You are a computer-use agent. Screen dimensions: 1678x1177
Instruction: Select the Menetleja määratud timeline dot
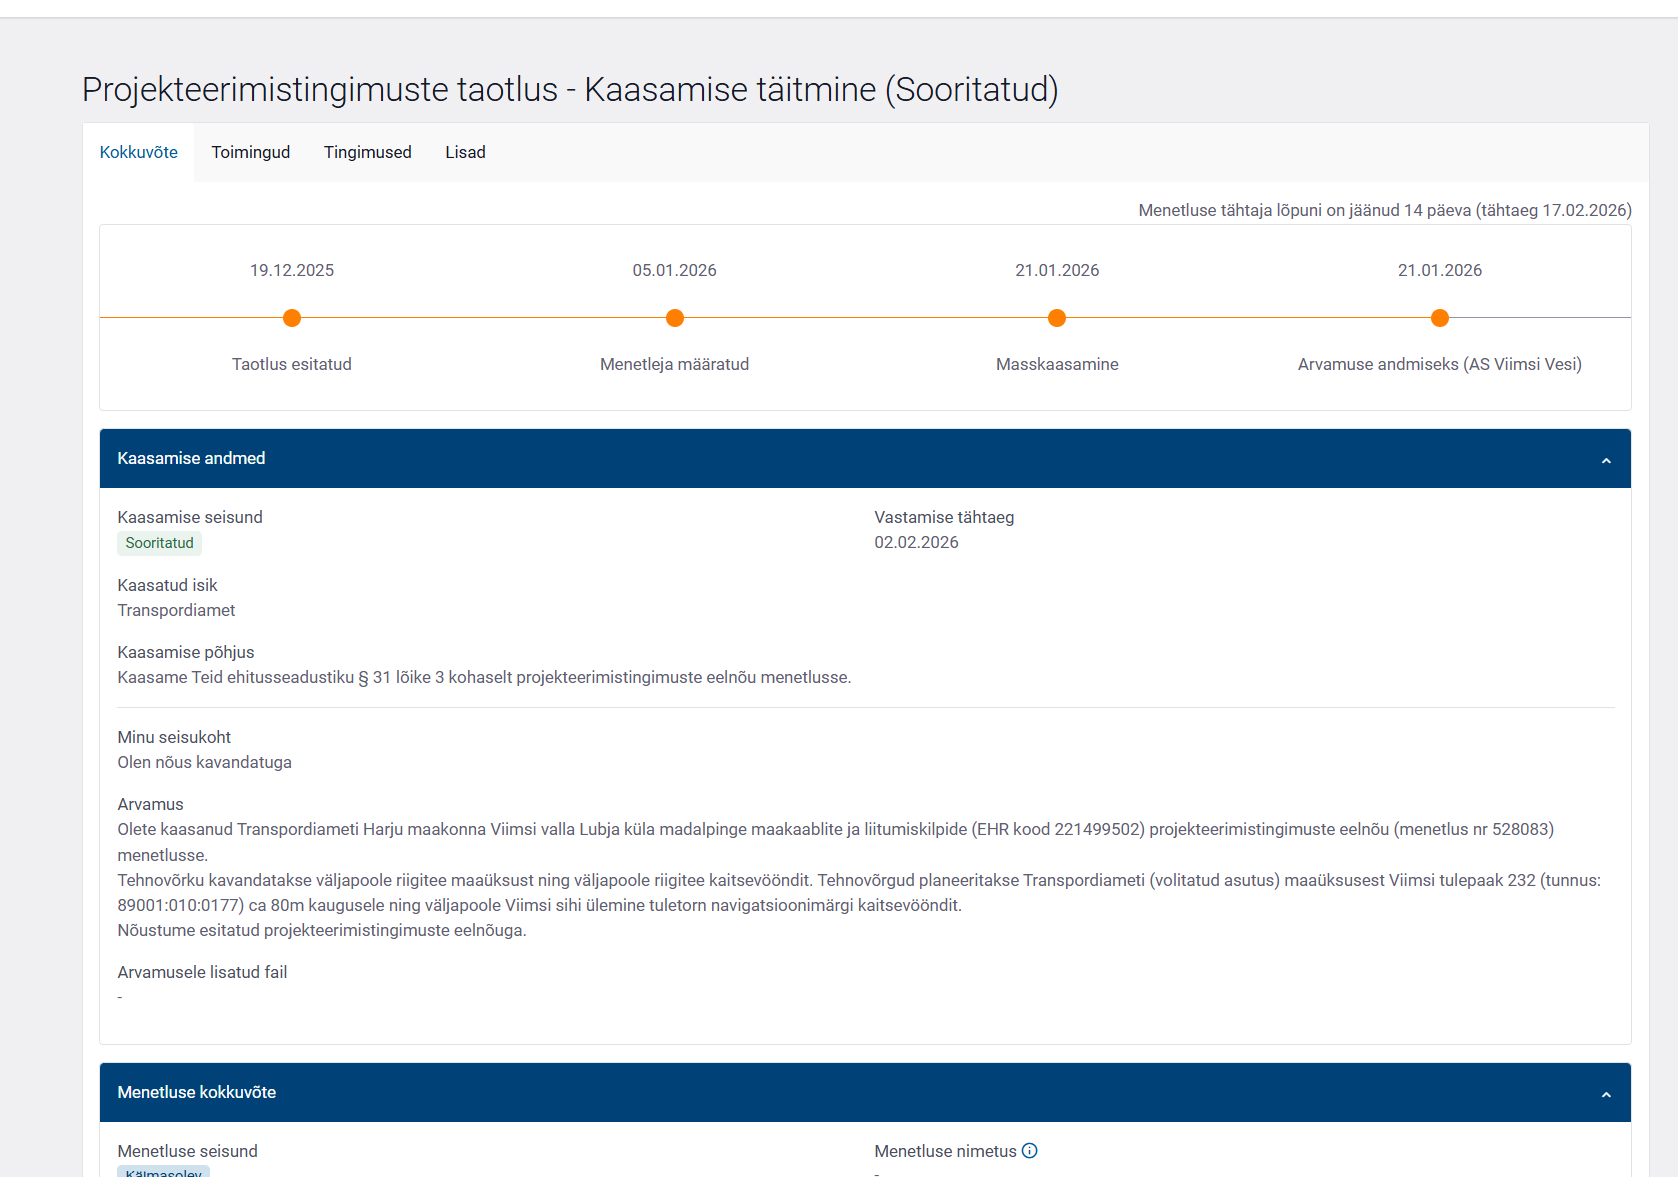click(x=675, y=318)
